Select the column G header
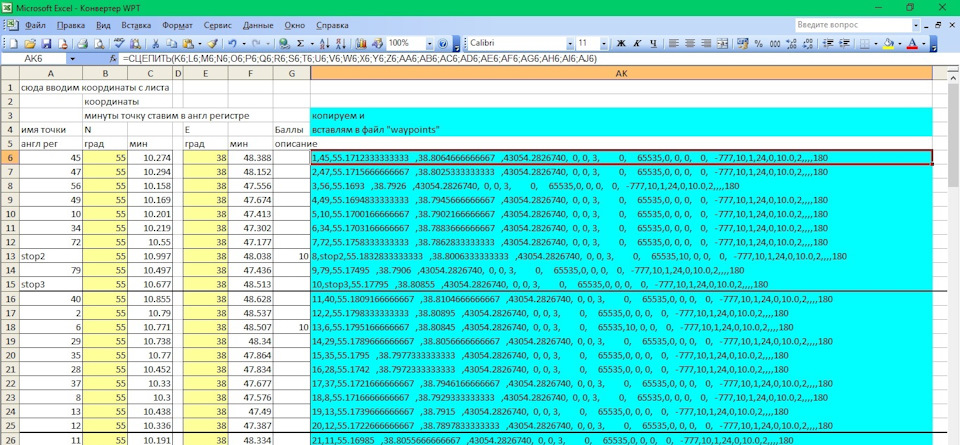The width and height of the screenshot is (960, 445). [291, 73]
